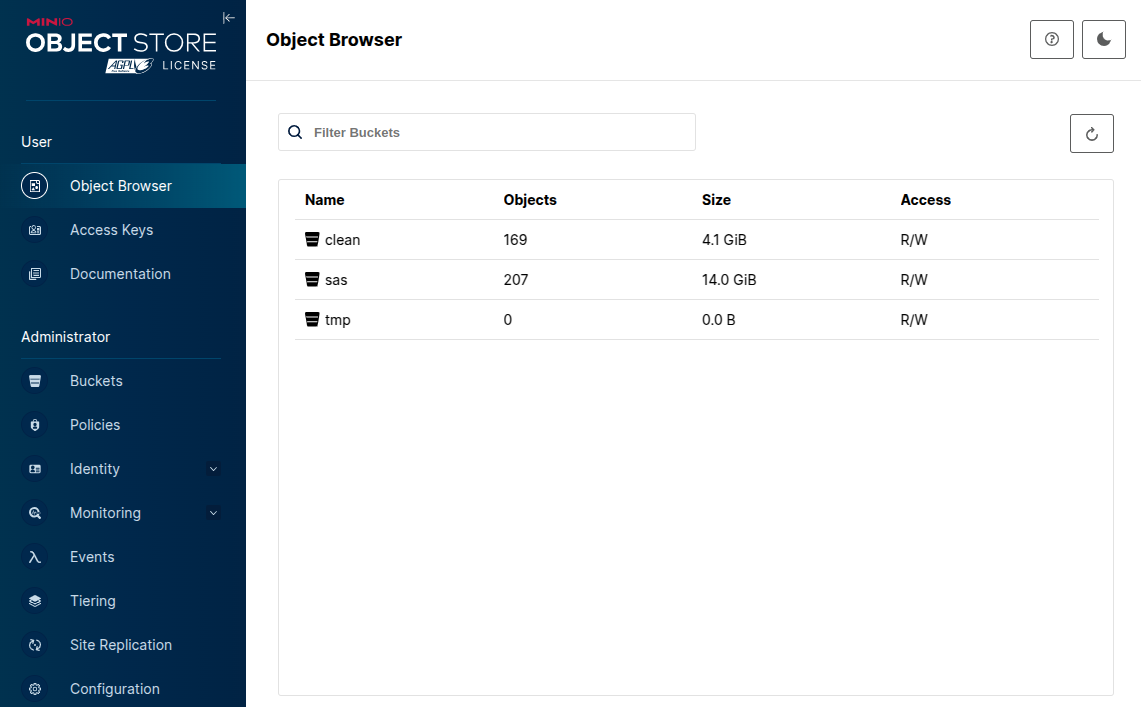Click the Site Replication sync icon

click(x=35, y=645)
